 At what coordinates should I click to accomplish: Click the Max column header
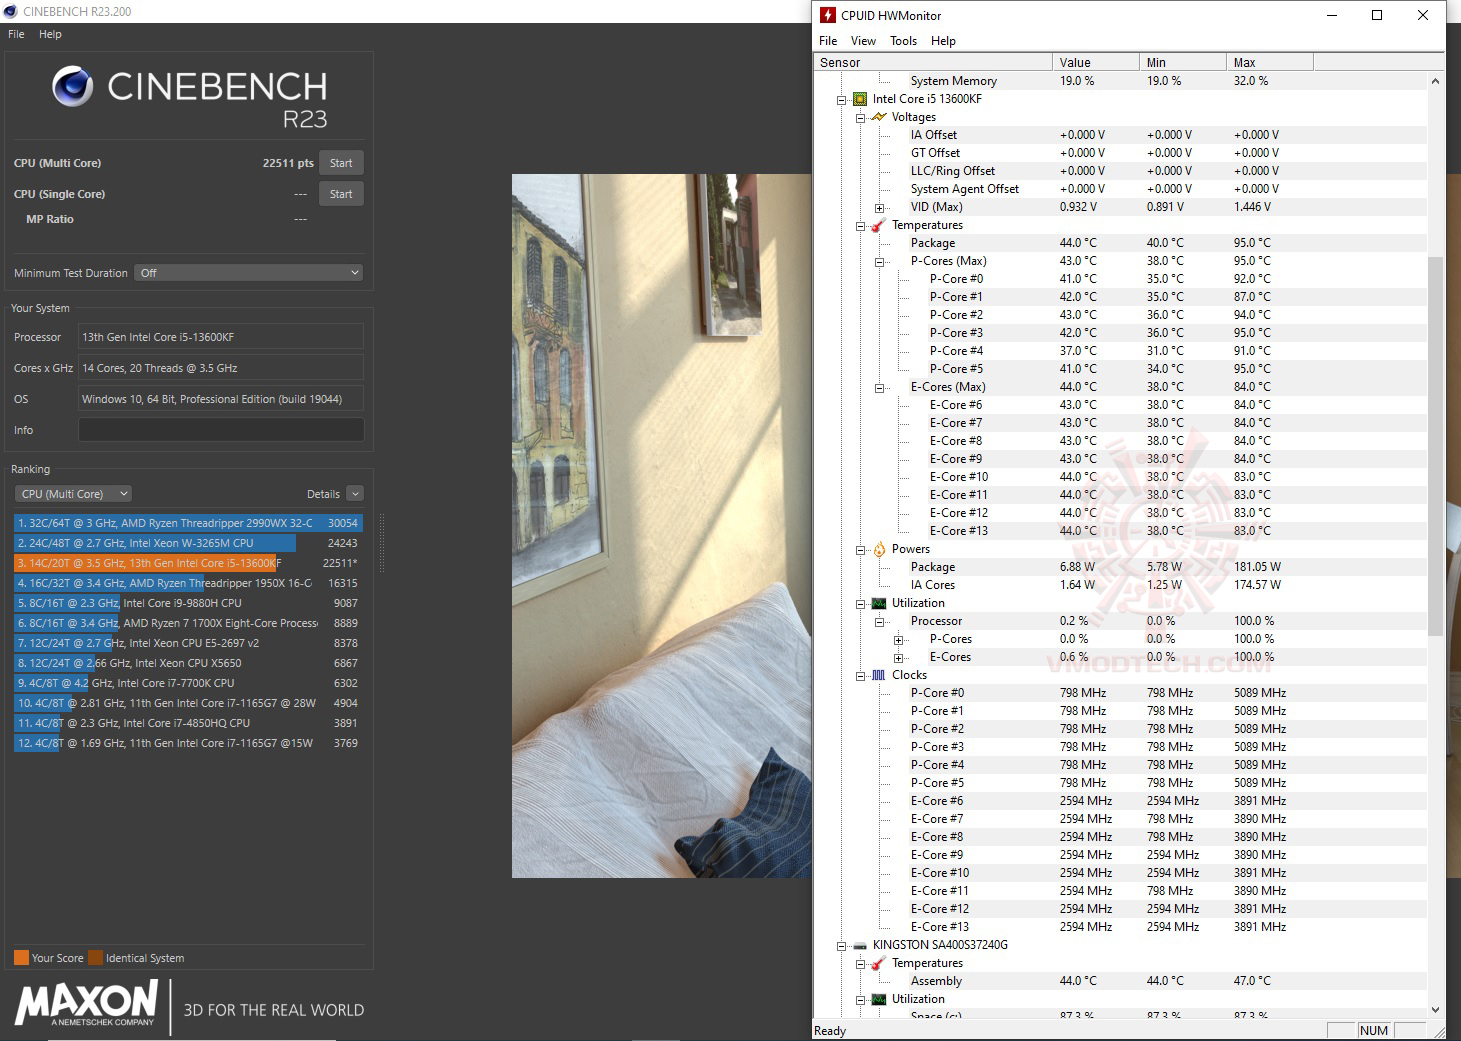pos(1270,62)
